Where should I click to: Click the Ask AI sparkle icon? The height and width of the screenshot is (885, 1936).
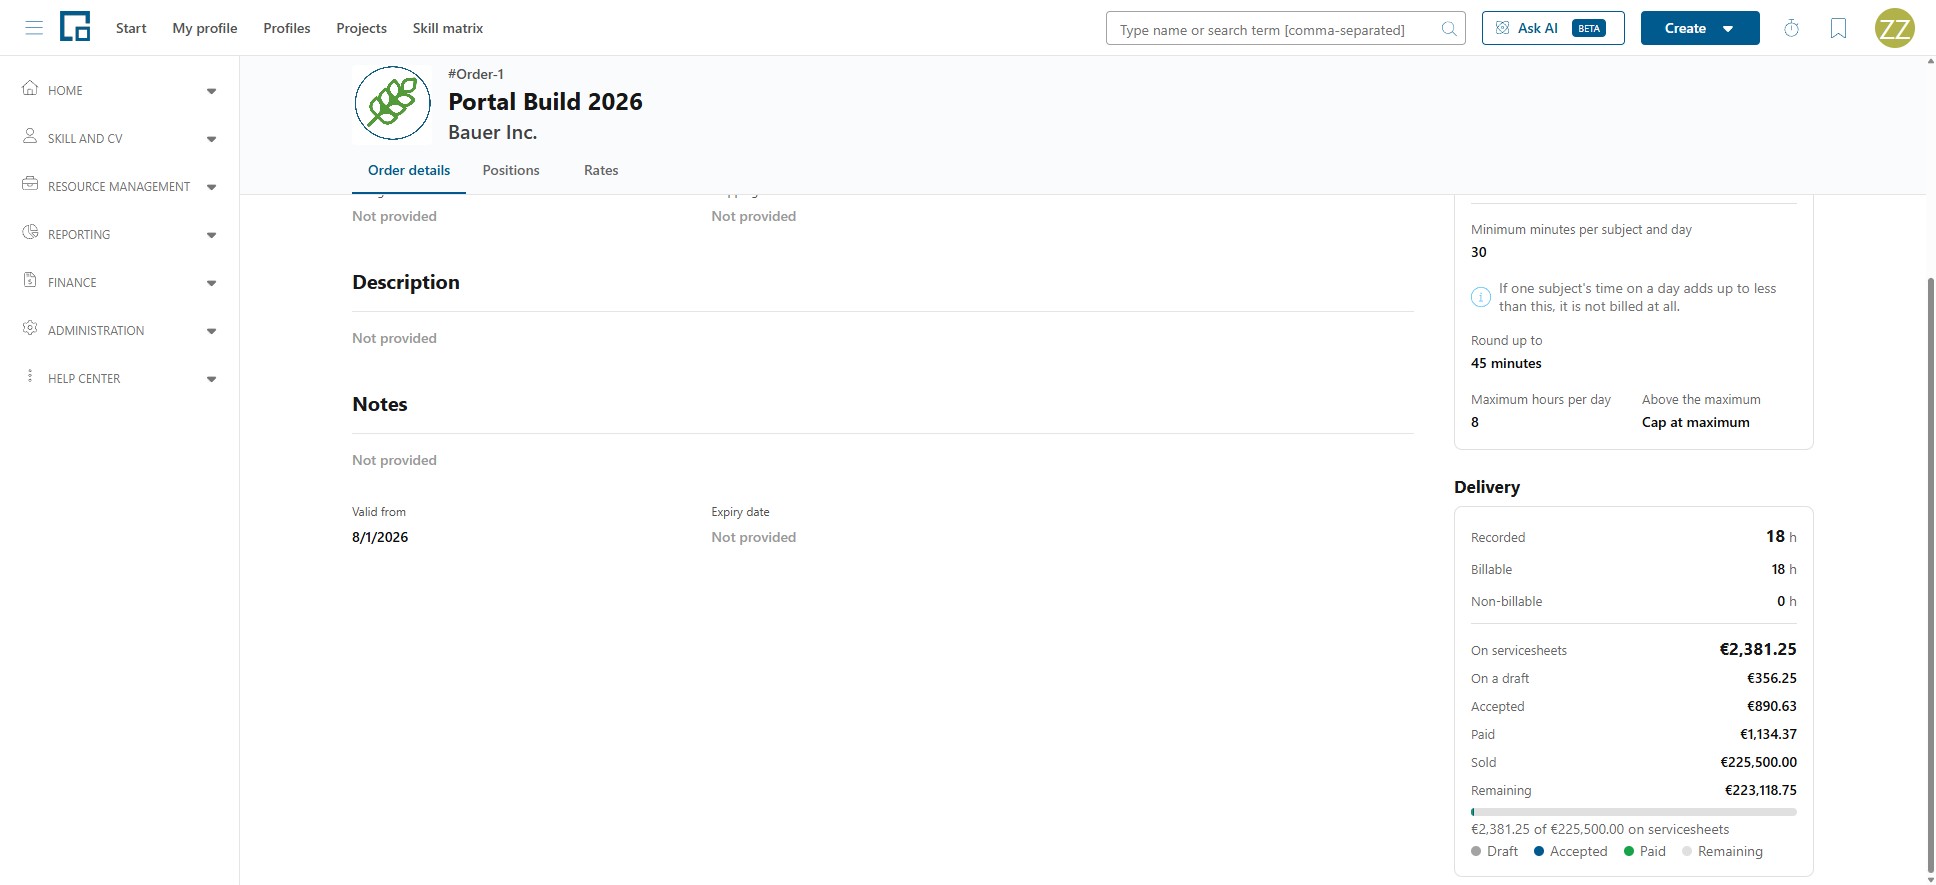click(1502, 28)
